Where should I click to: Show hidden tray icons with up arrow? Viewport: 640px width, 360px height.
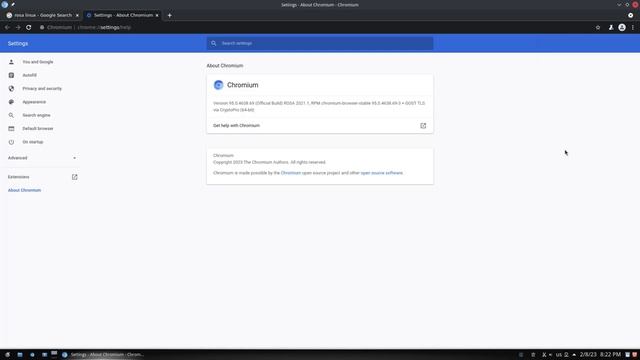(574, 355)
